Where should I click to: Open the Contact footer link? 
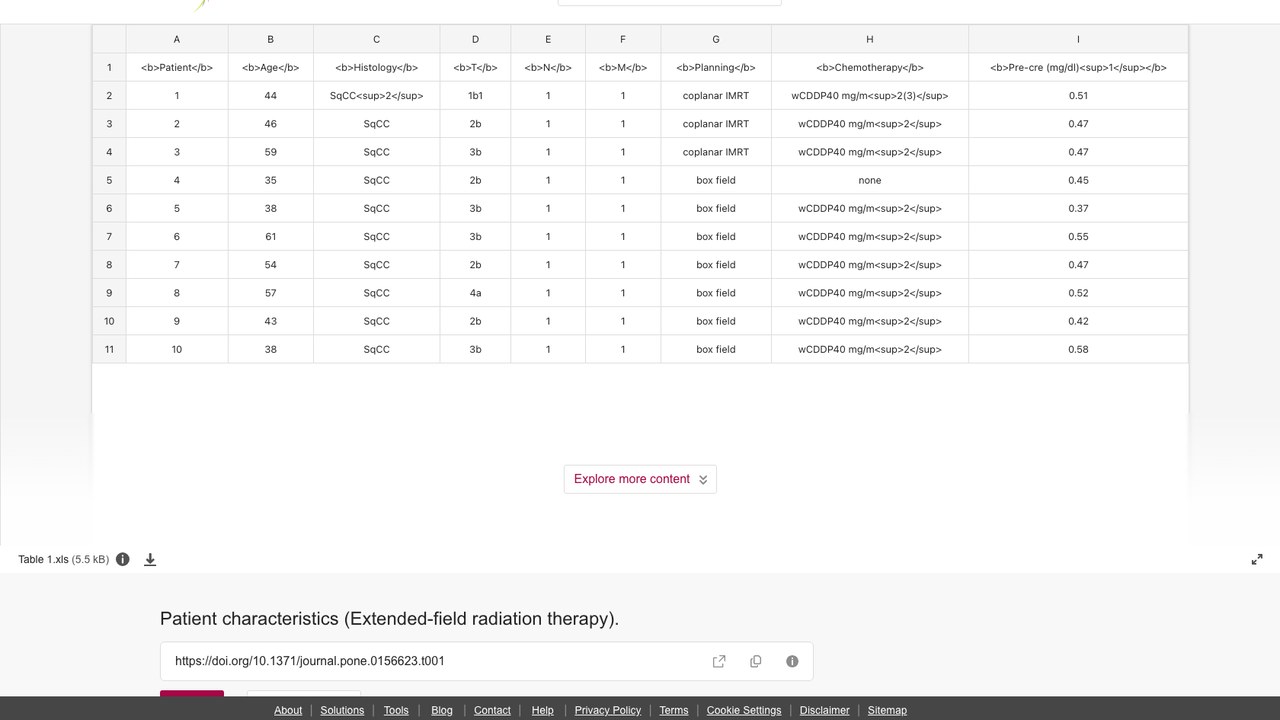click(x=492, y=710)
